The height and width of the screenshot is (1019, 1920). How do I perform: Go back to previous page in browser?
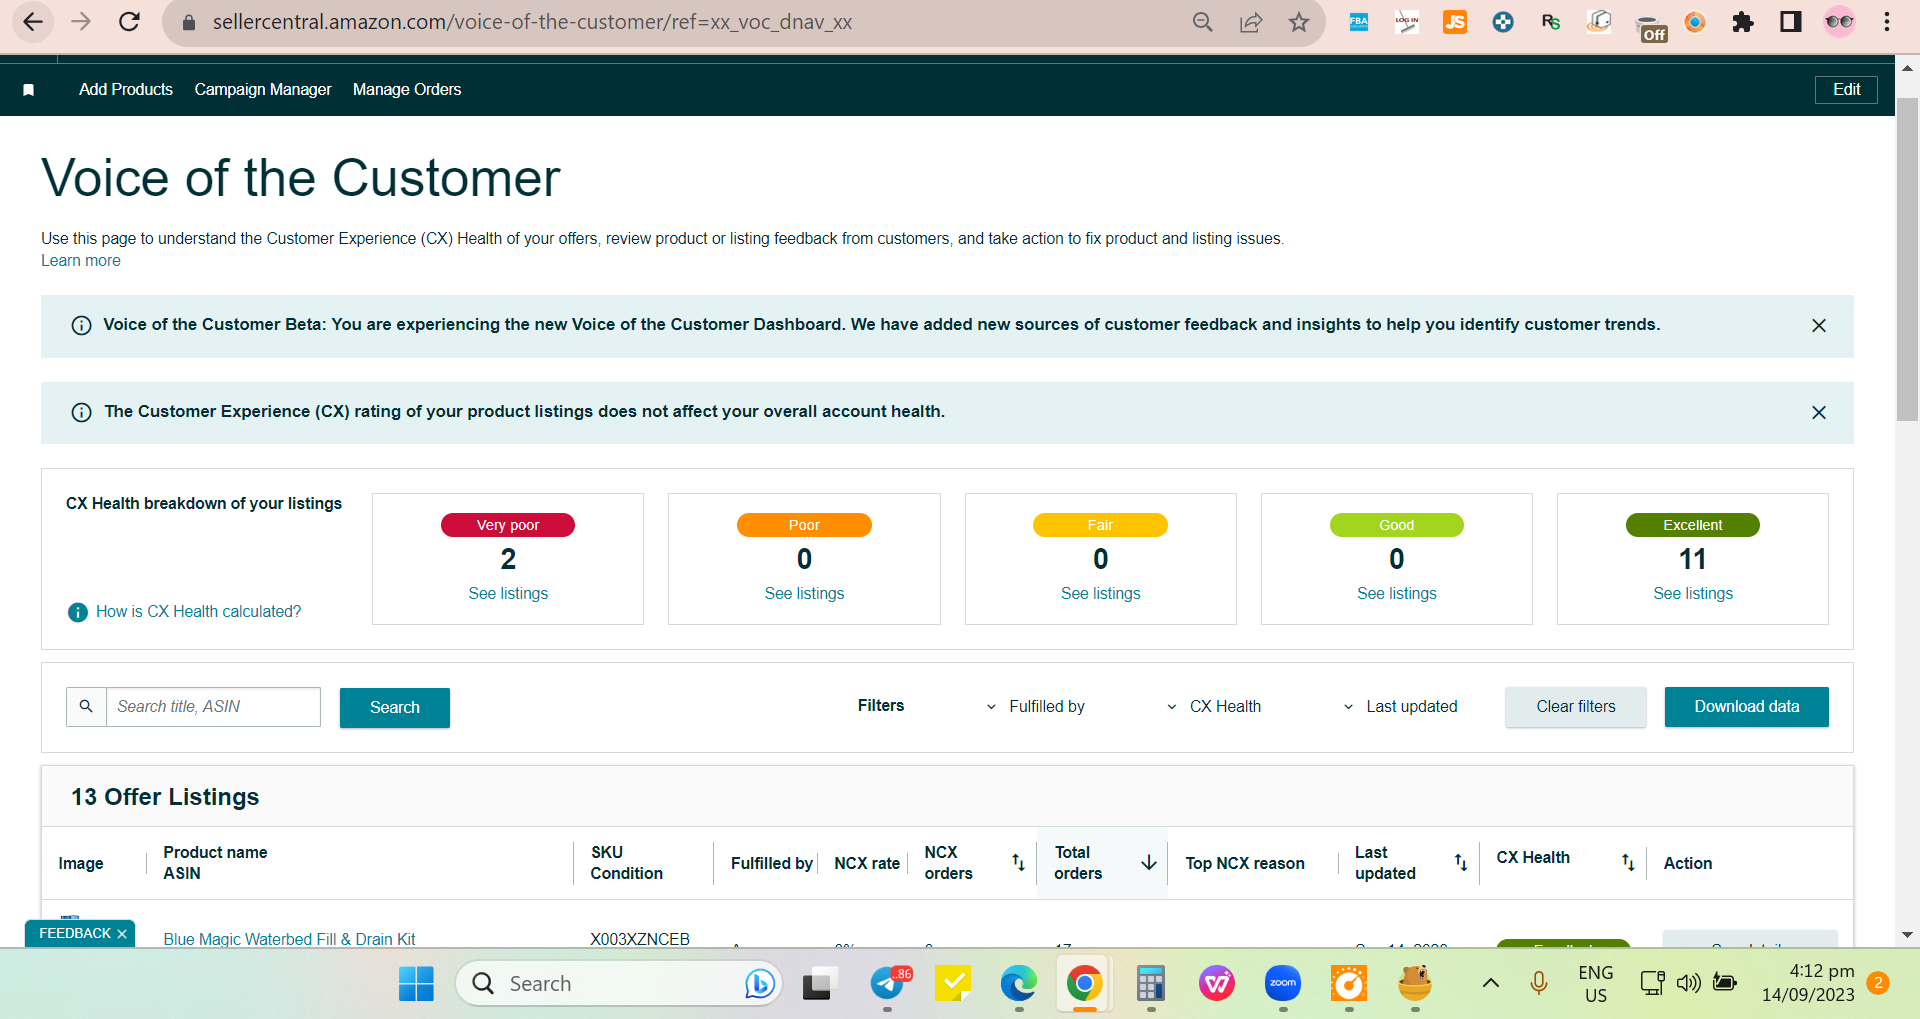pos(33,22)
